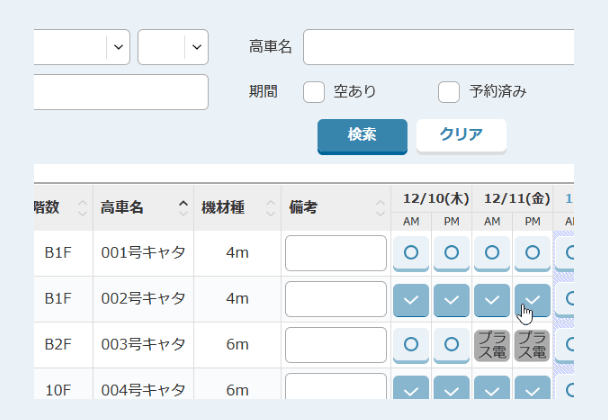Click the 備考 input for 001号キャタ
The height and width of the screenshot is (420, 608).
(335, 253)
